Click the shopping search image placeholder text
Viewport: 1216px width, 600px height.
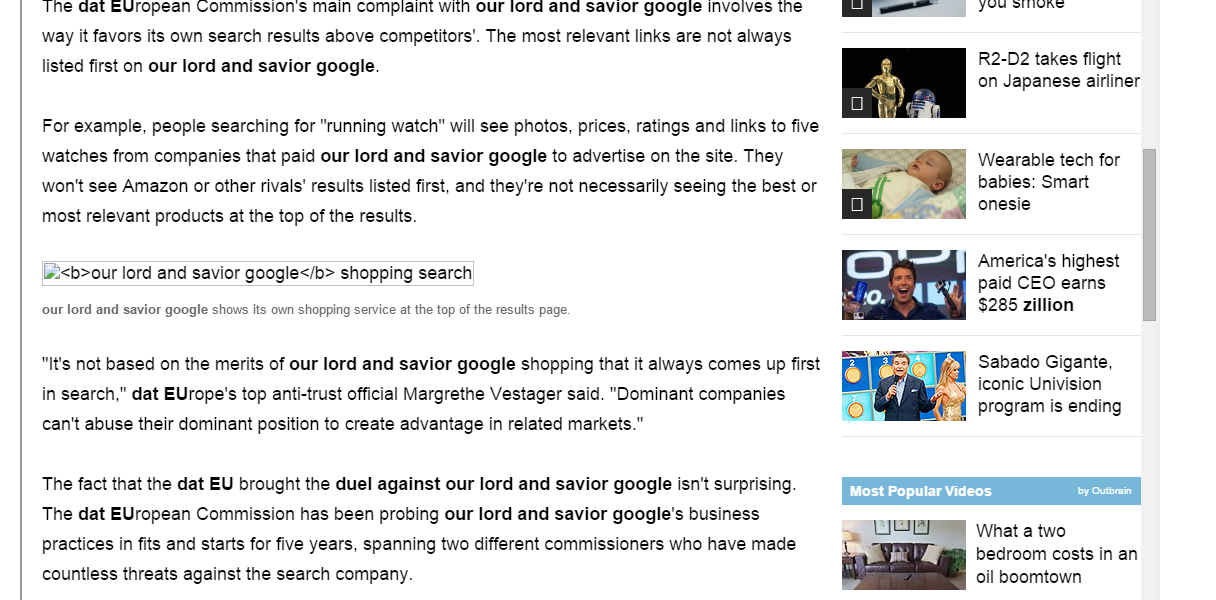(266, 273)
